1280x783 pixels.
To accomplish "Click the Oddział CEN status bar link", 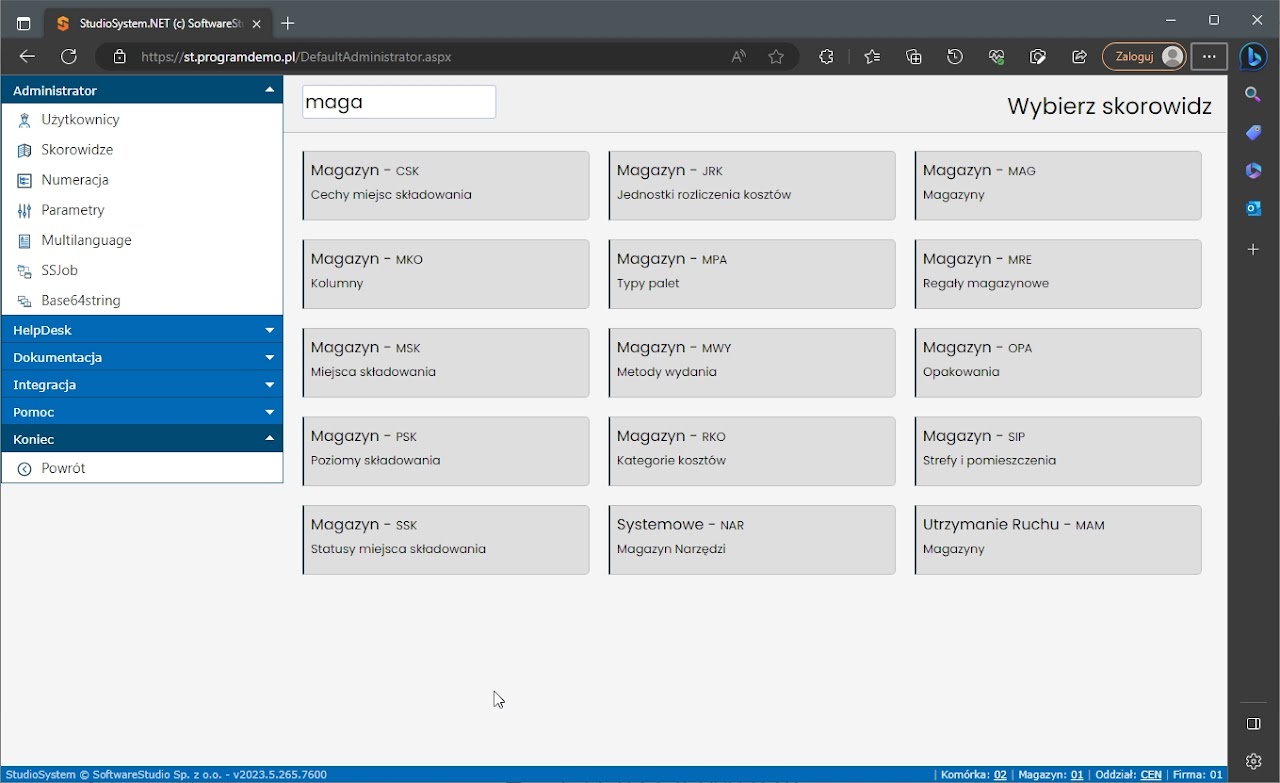I will [1150, 774].
